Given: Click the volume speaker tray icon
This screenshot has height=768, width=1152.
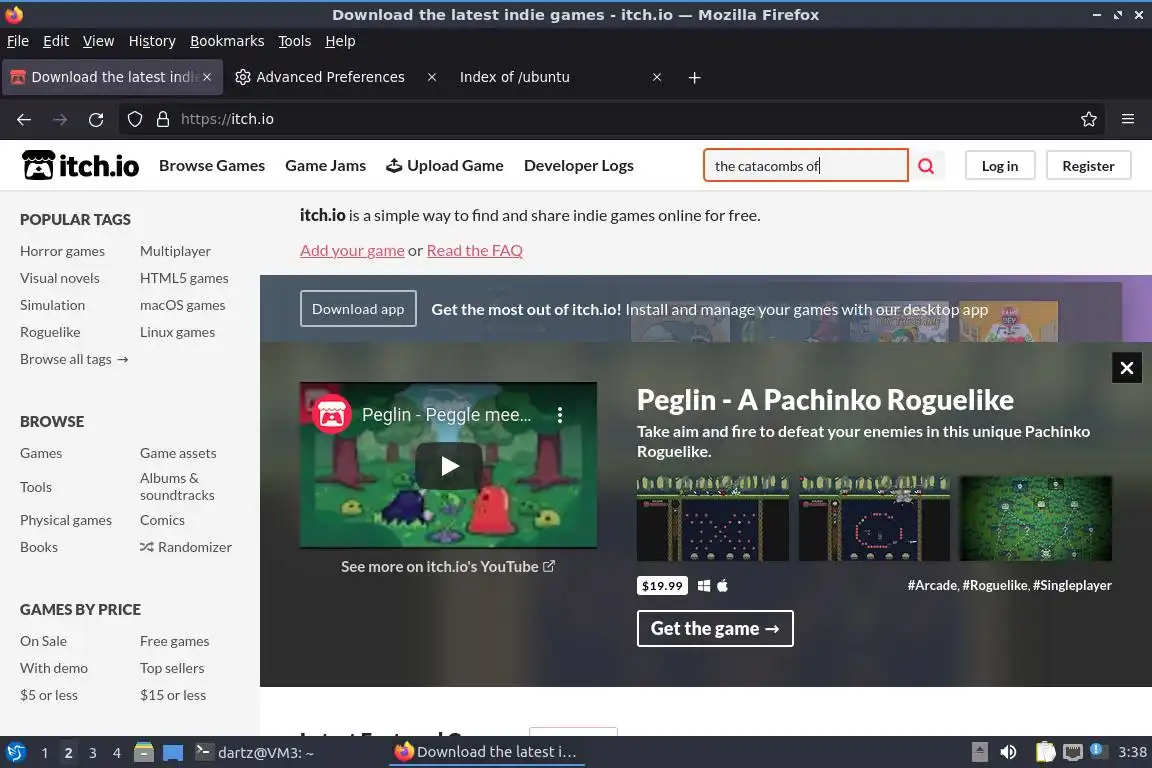Looking at the screenshot, I should pyautogui.click(x=1008, y=752).
